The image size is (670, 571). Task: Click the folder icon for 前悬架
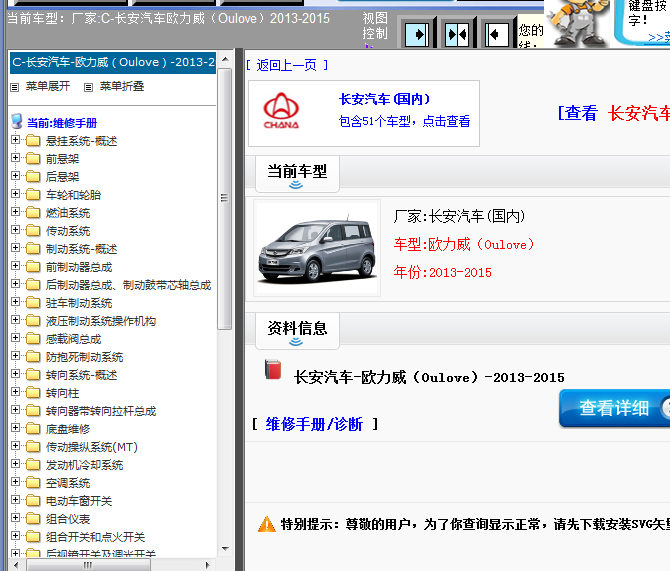33,159
